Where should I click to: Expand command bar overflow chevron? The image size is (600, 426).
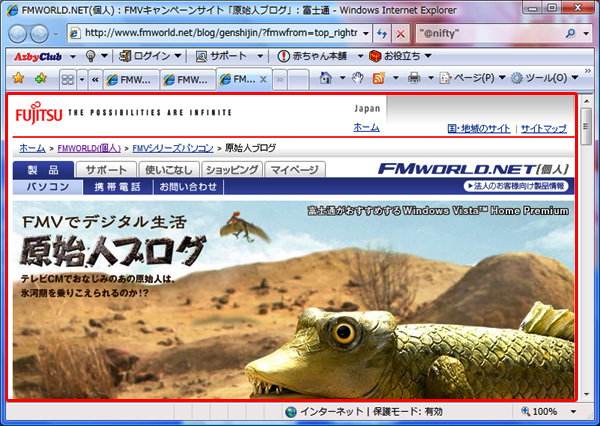coord(588,71)
